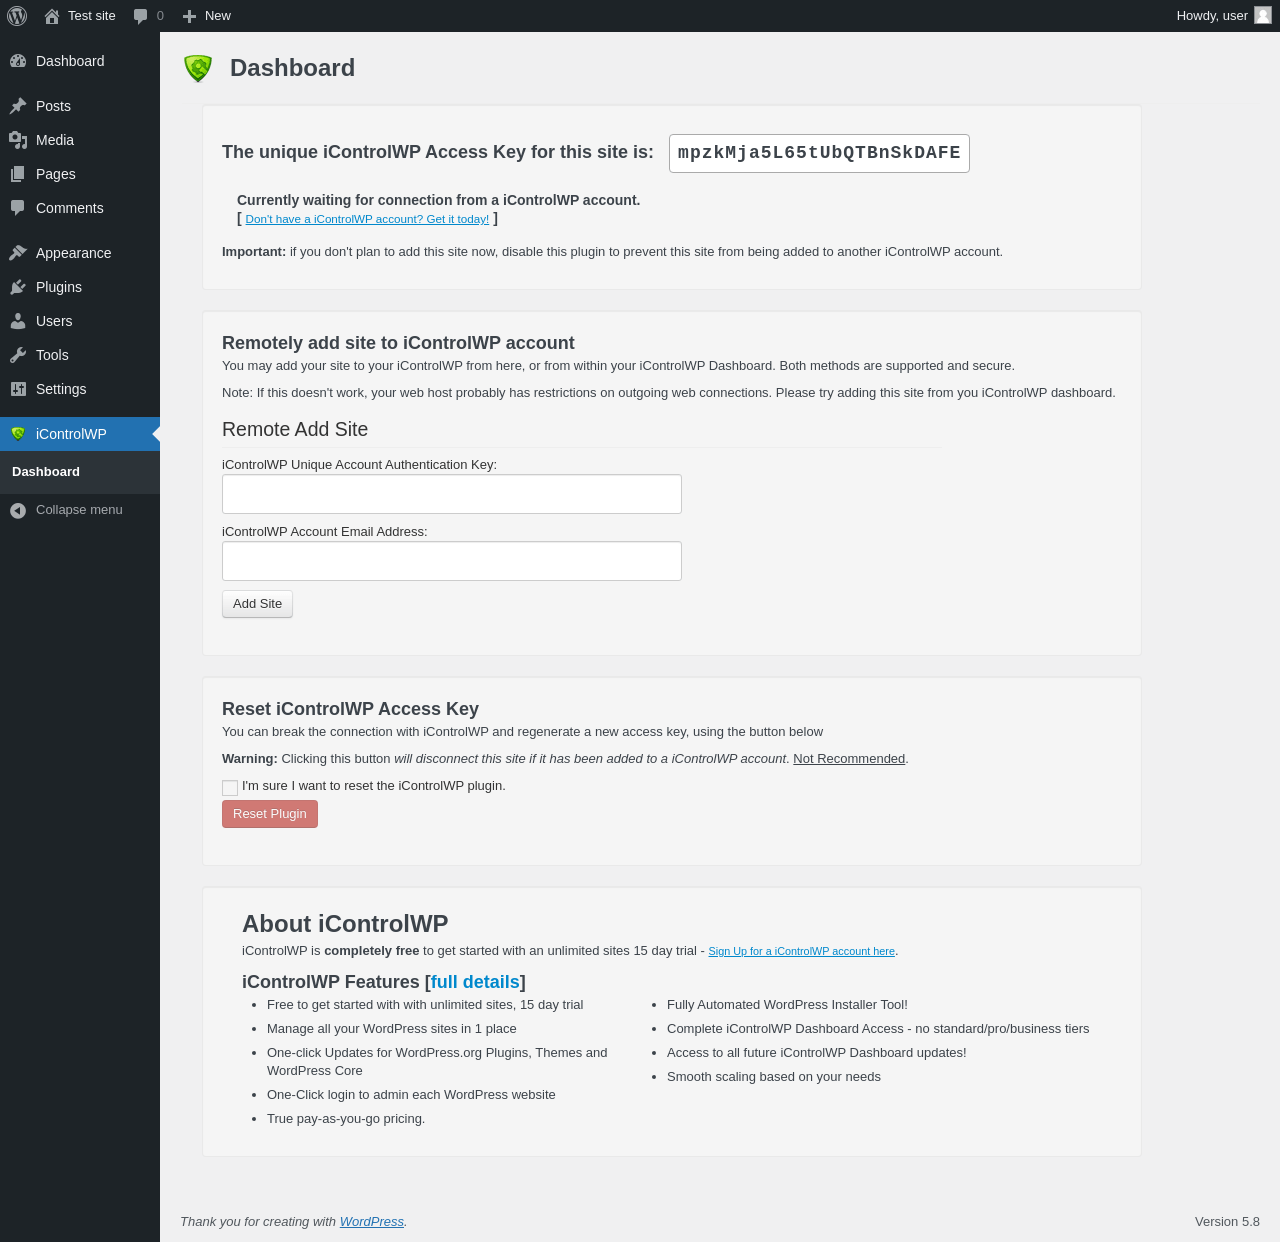Click the Appearance paintbrush icon
The width and height of the screenshot is (1280, 1242).
(18, 253)
